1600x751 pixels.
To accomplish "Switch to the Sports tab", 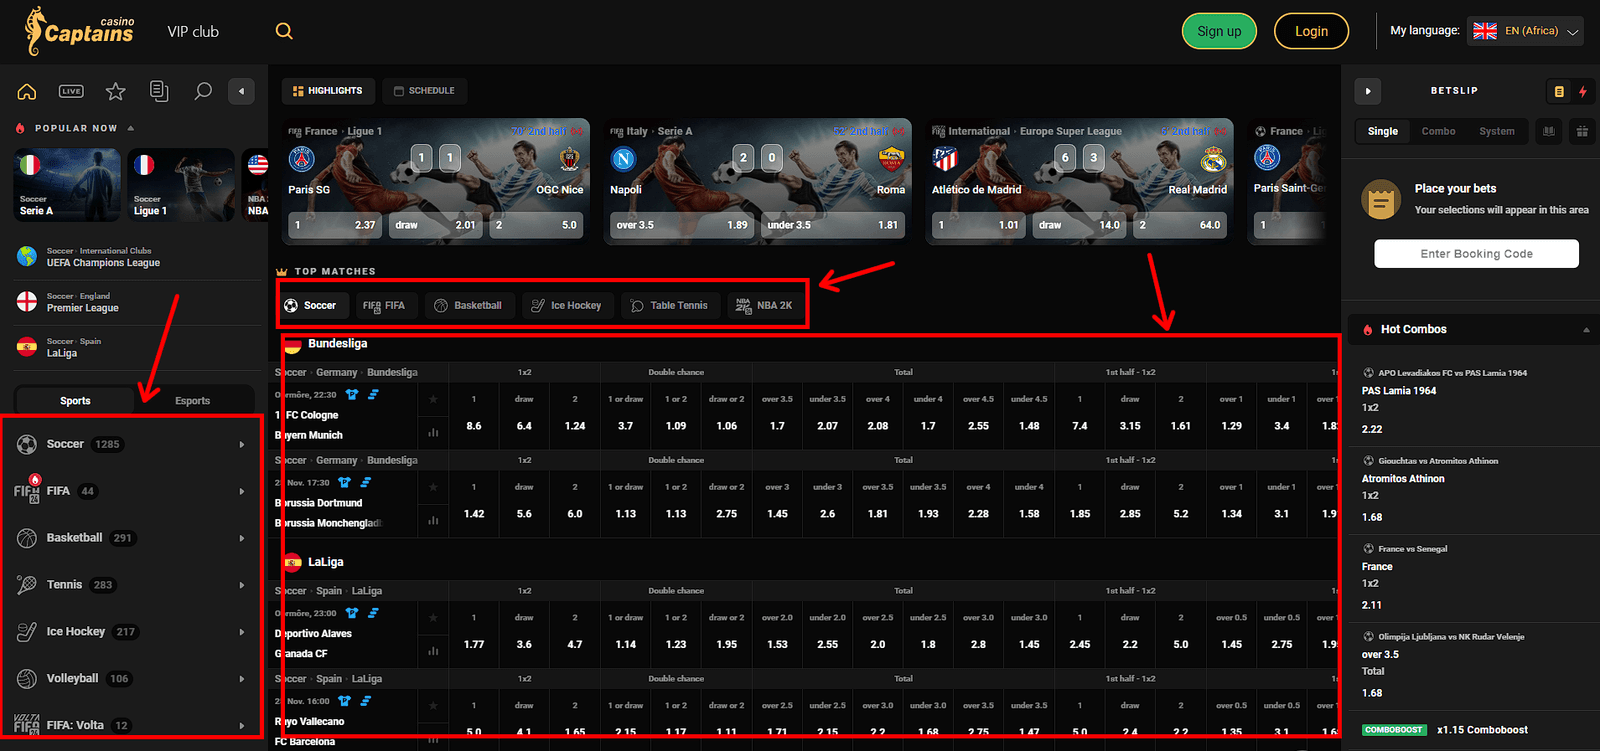I will click(75, 401).
